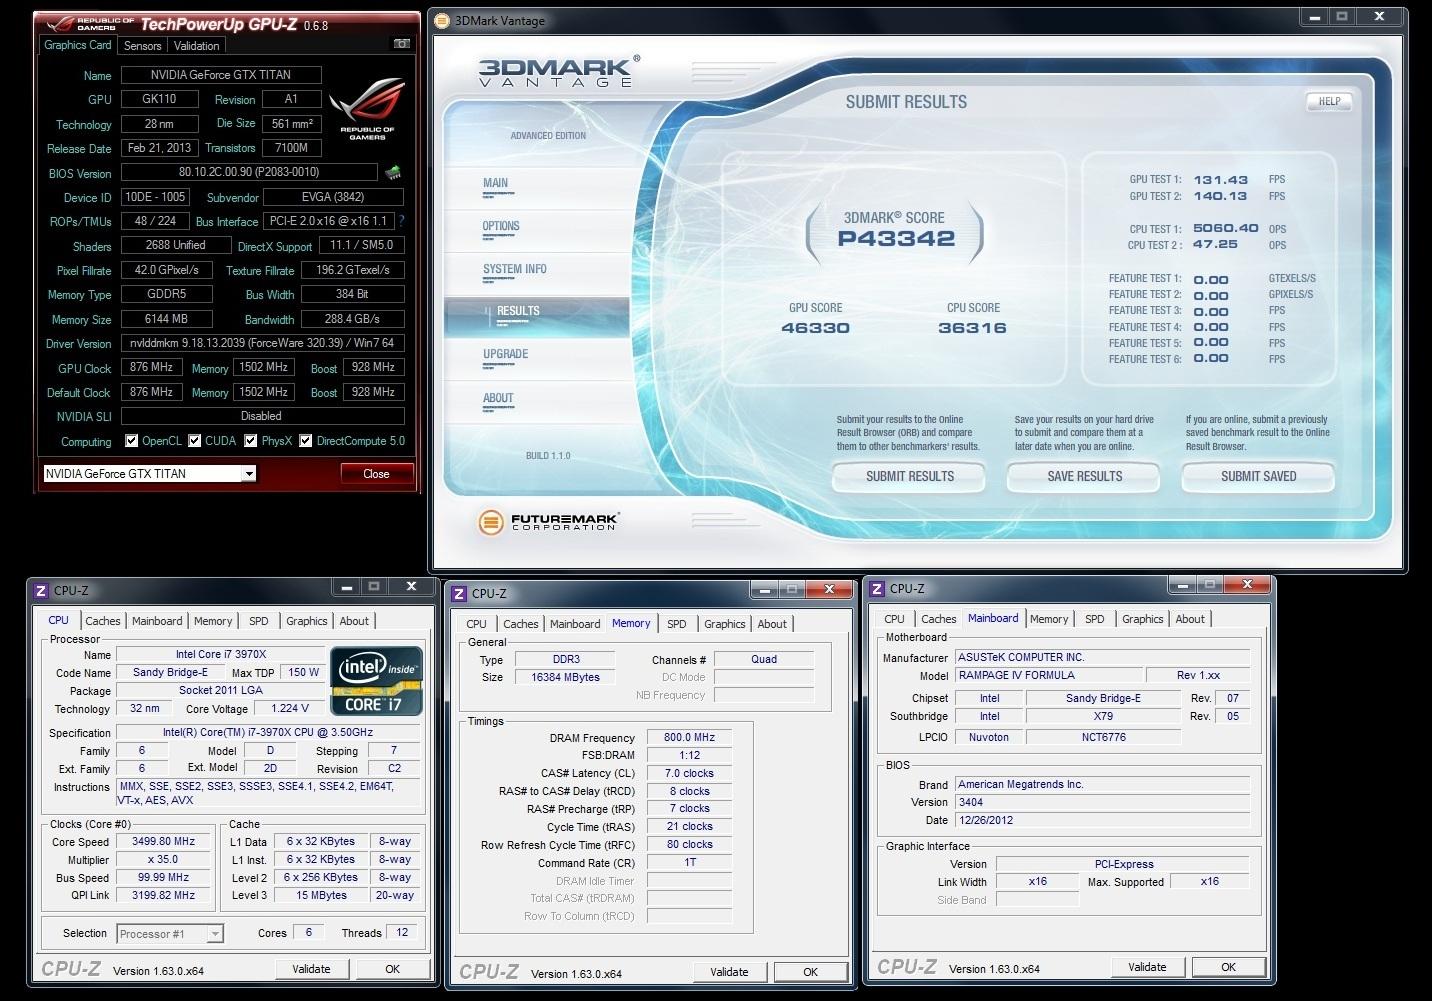Select the Graphics Card tab in GPU-Z

click(x=78, y=45)
